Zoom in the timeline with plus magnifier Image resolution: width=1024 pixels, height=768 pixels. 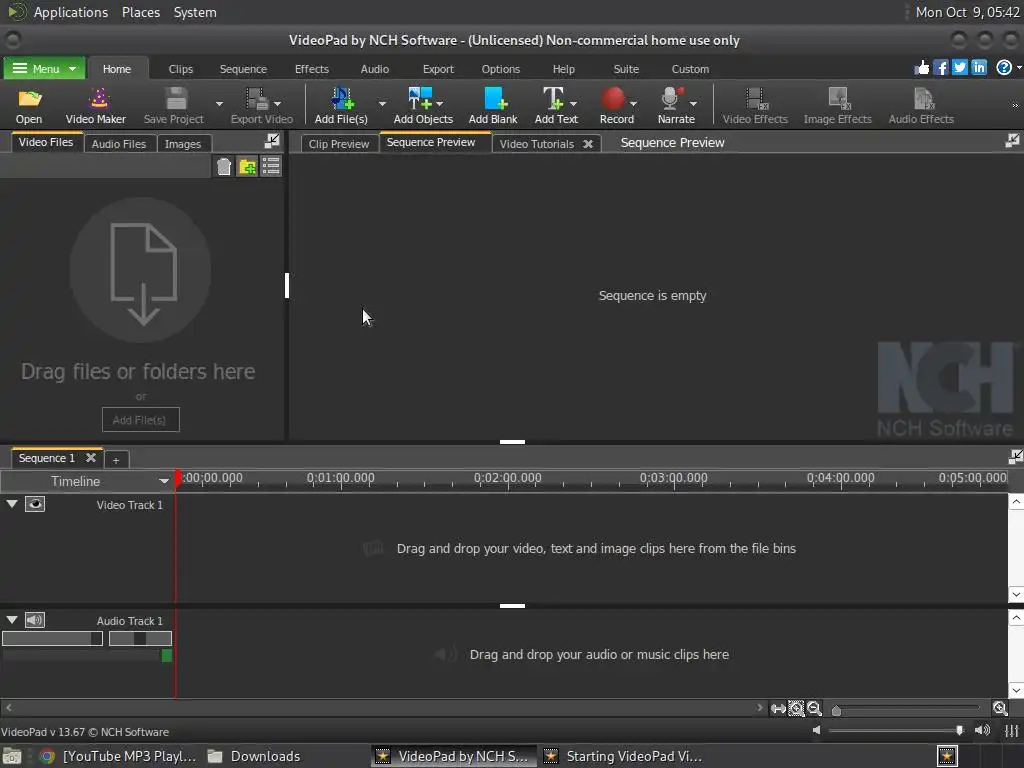pos(1000,709)
